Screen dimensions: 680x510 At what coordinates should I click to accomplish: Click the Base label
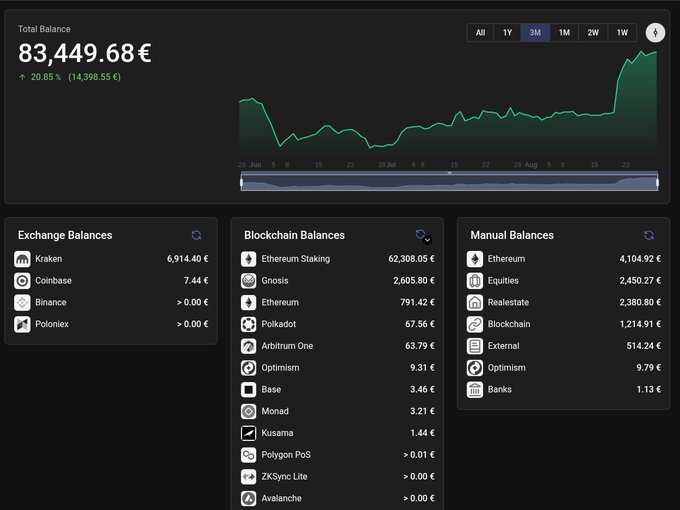click(271, 389)
